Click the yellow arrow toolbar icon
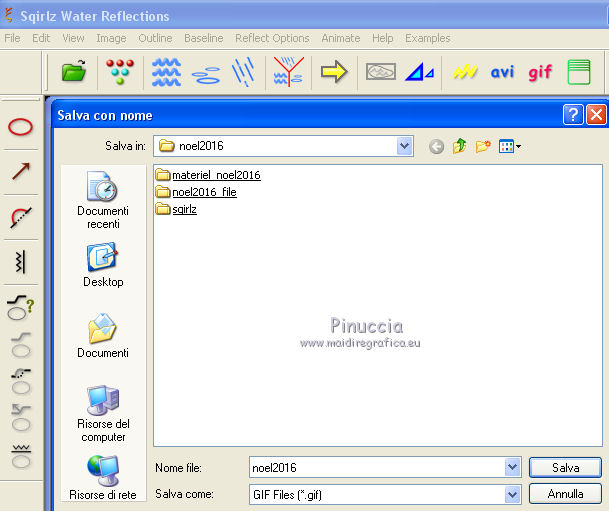609x511 pixels. point(334,71)
